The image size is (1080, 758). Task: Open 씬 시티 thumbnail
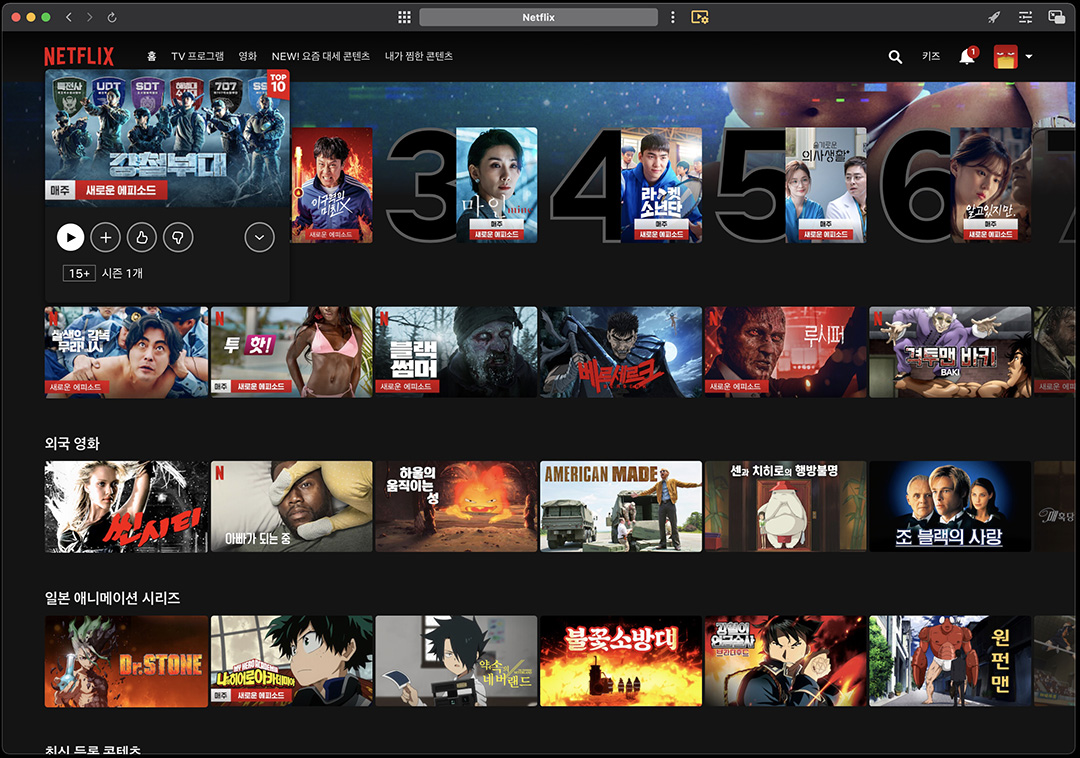(x=126, y=507)
